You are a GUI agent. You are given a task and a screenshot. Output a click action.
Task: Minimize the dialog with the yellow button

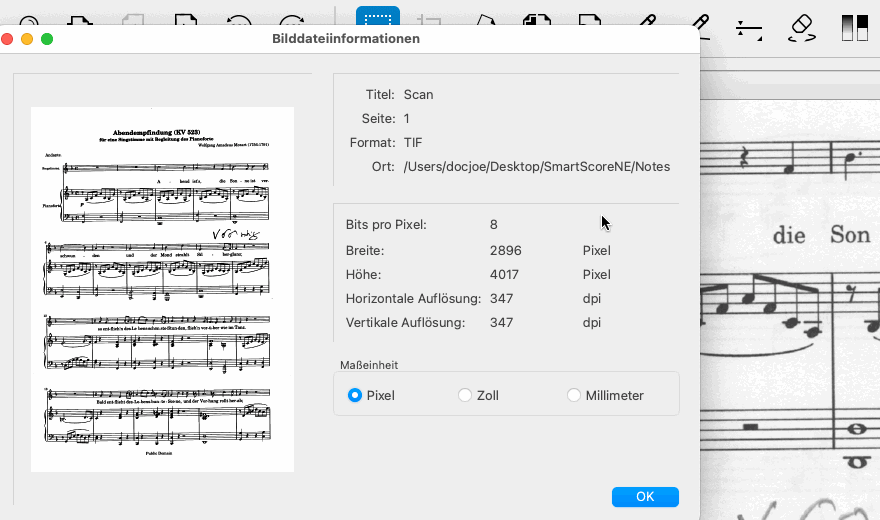[27, 39]
